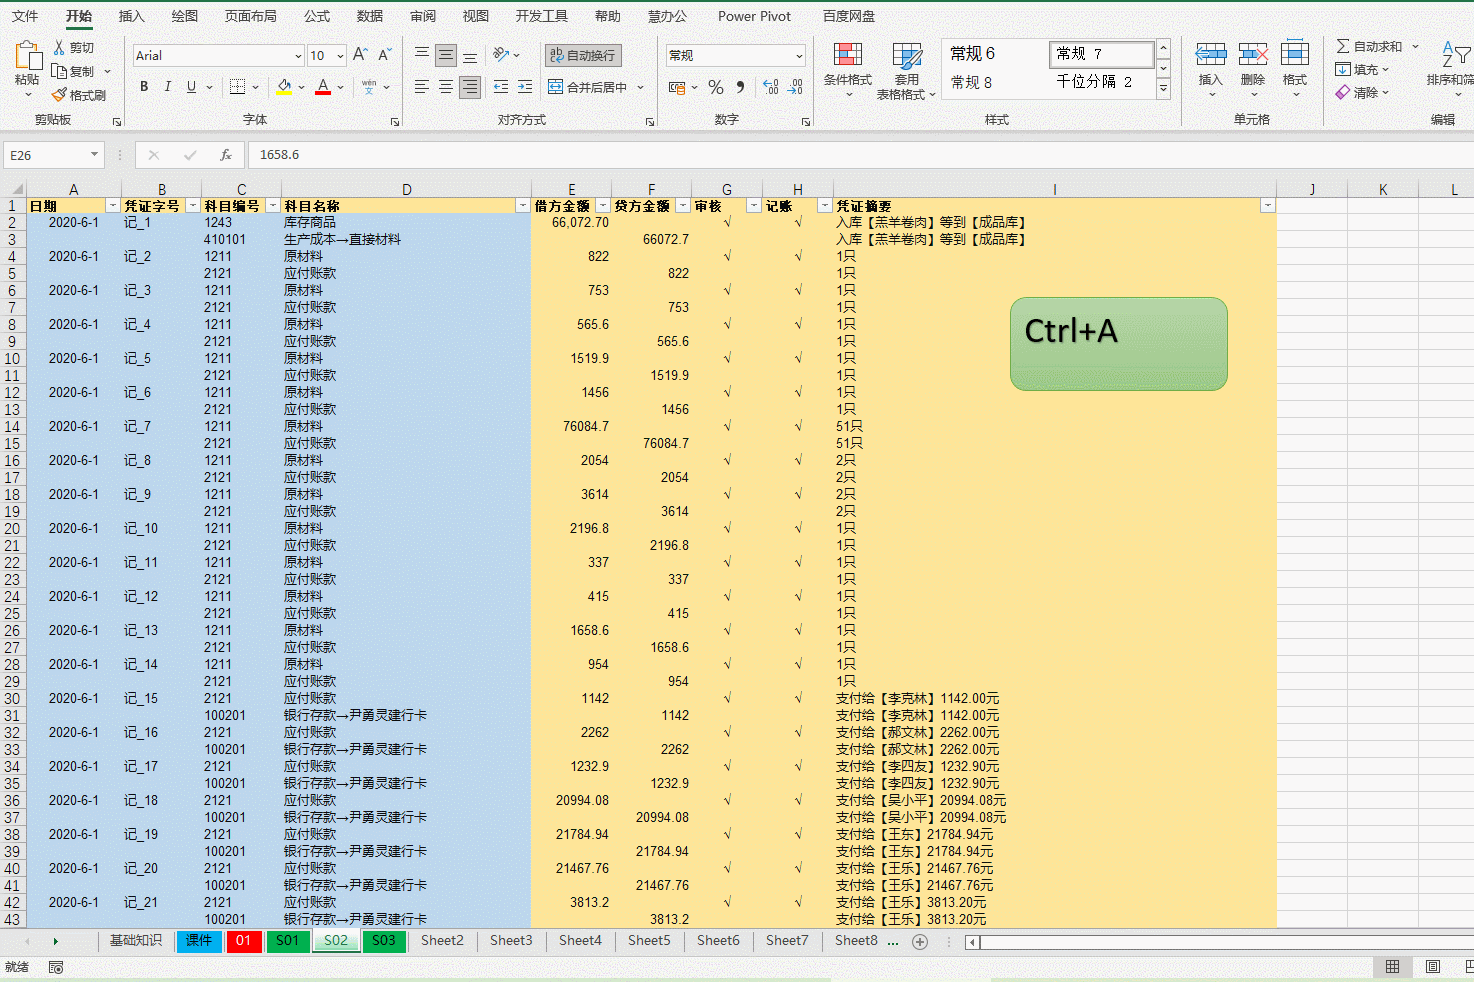Click the Format Painter (格式刷) brush
1474x982 pixels.
[x=60, y=95]
